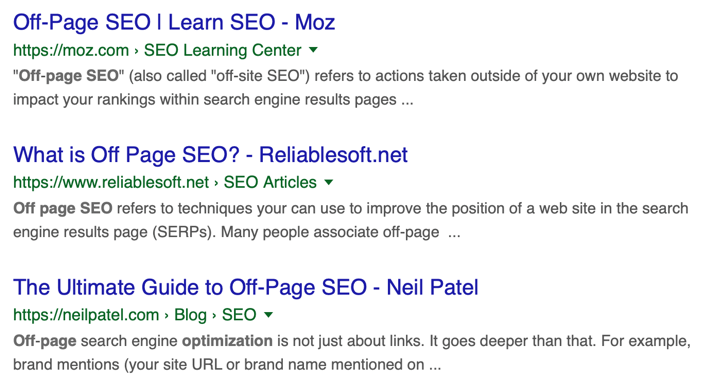This screenshot has width=712, height=391.
Task: Click the bold quoted "Off-page SEO" in the Moz snippet
Action: pyautogui.click(x=69, y=76)
